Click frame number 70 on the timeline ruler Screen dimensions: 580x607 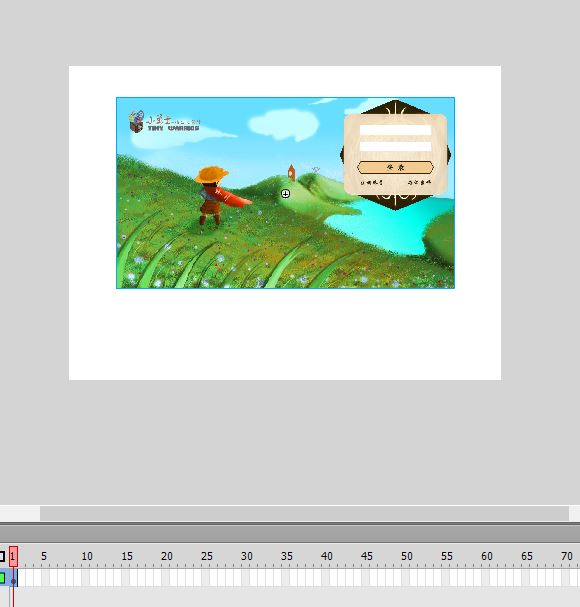[x=567, y=556]
